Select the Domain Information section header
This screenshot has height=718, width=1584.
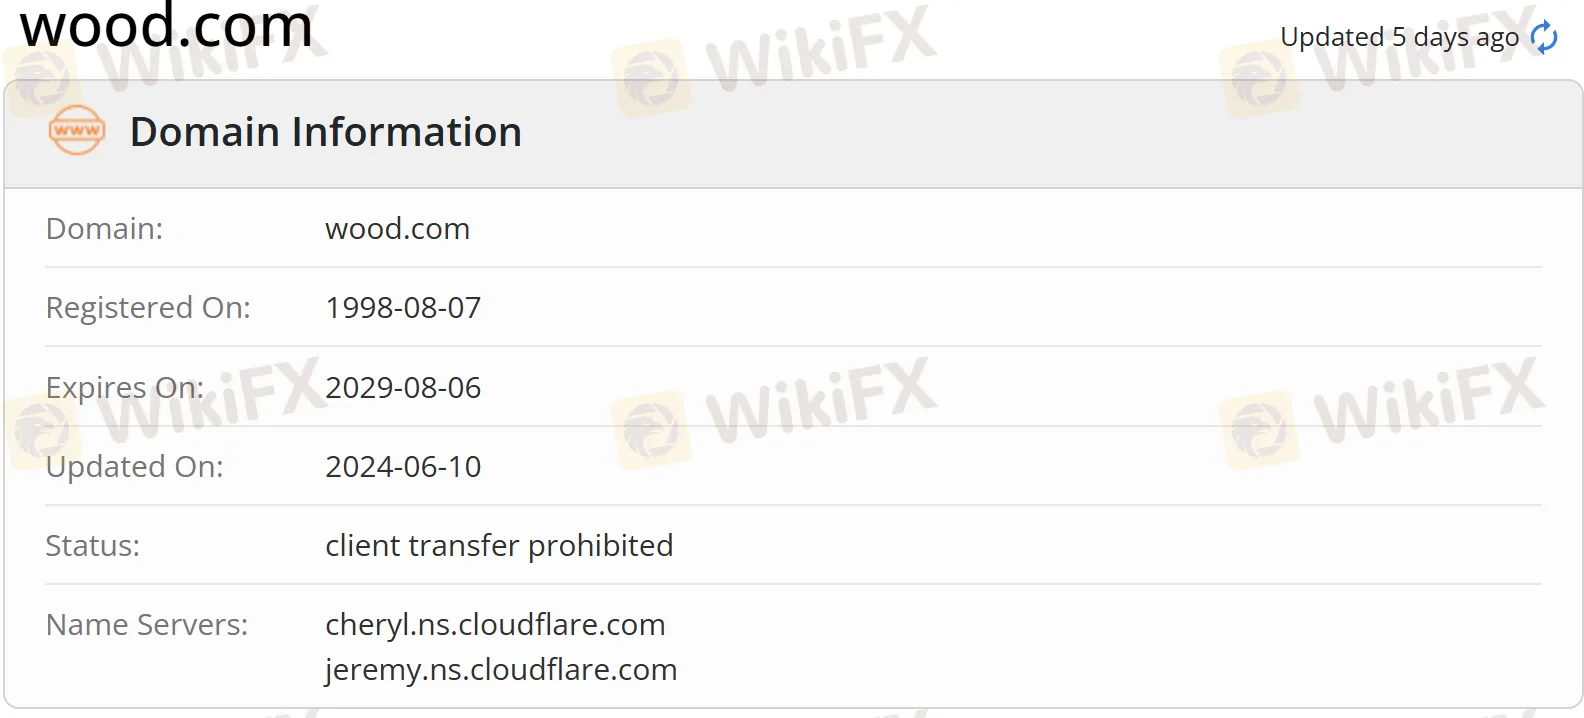tap(325, 132)
